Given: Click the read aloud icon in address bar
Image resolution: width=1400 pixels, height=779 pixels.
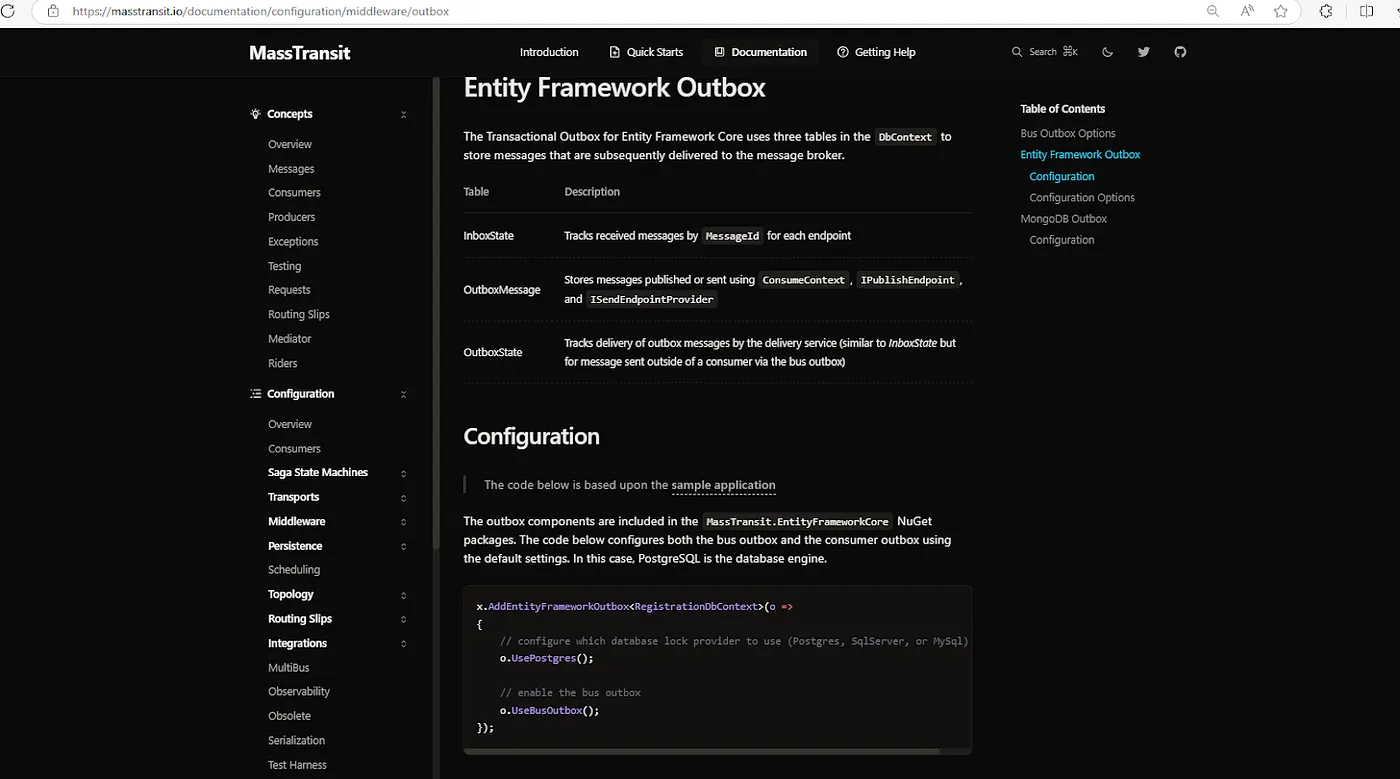Looking at the screenshot, I should point(1247,11).
